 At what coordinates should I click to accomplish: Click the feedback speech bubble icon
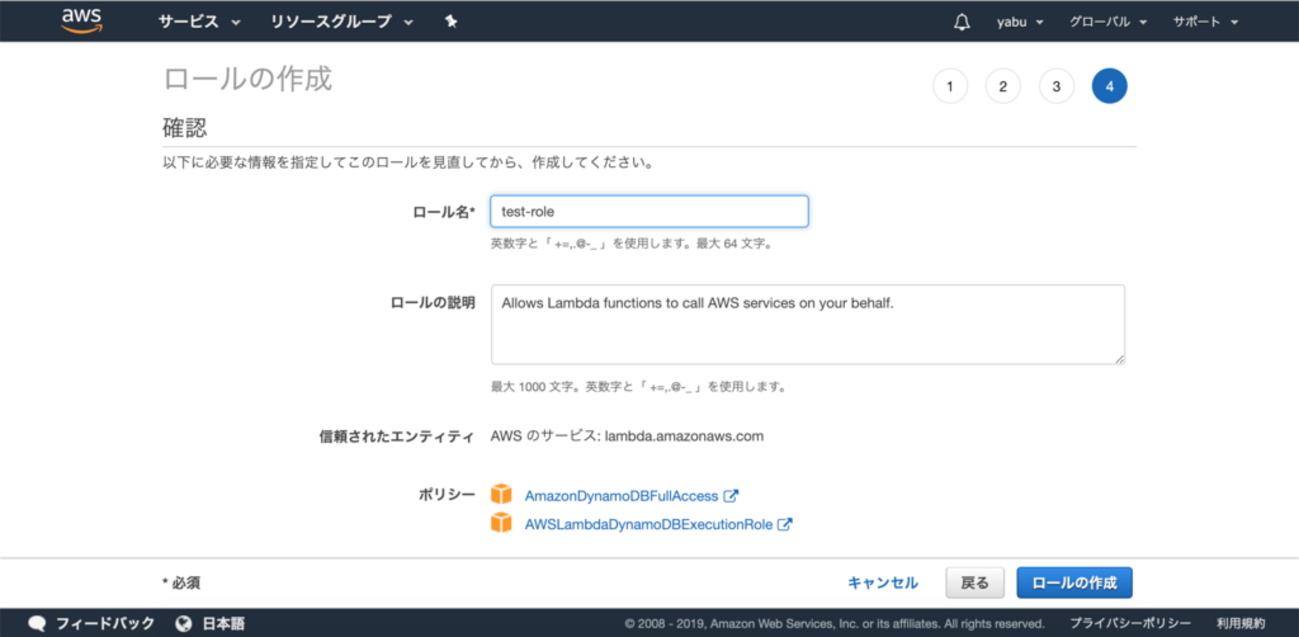click(x=37, y=623)
